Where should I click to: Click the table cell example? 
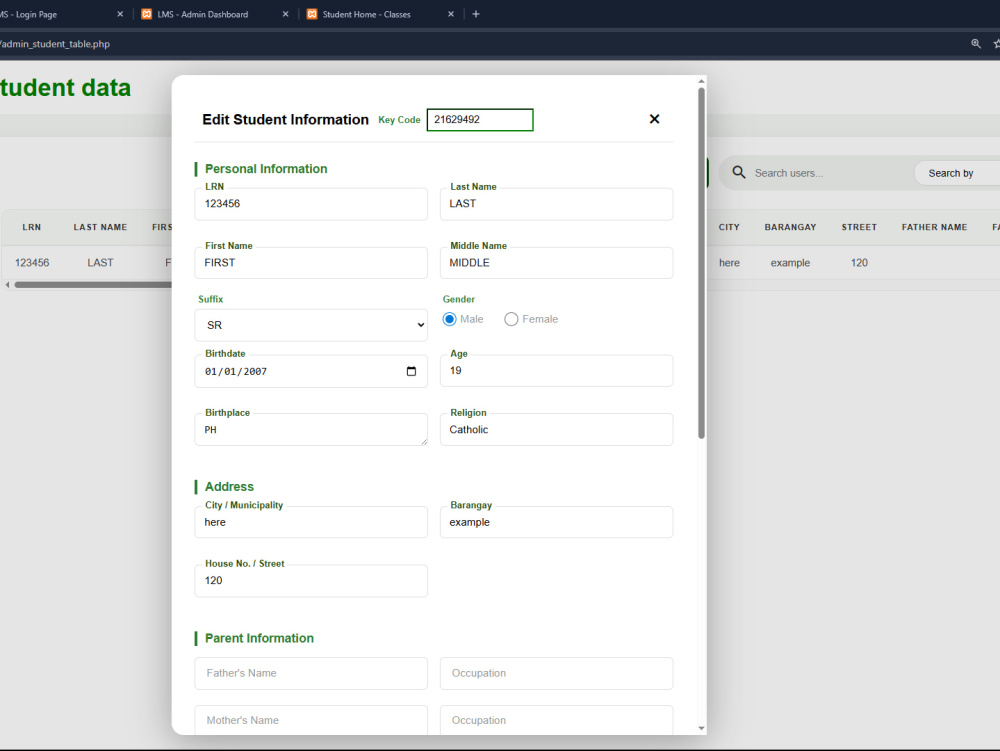click(x=790, y=263)
